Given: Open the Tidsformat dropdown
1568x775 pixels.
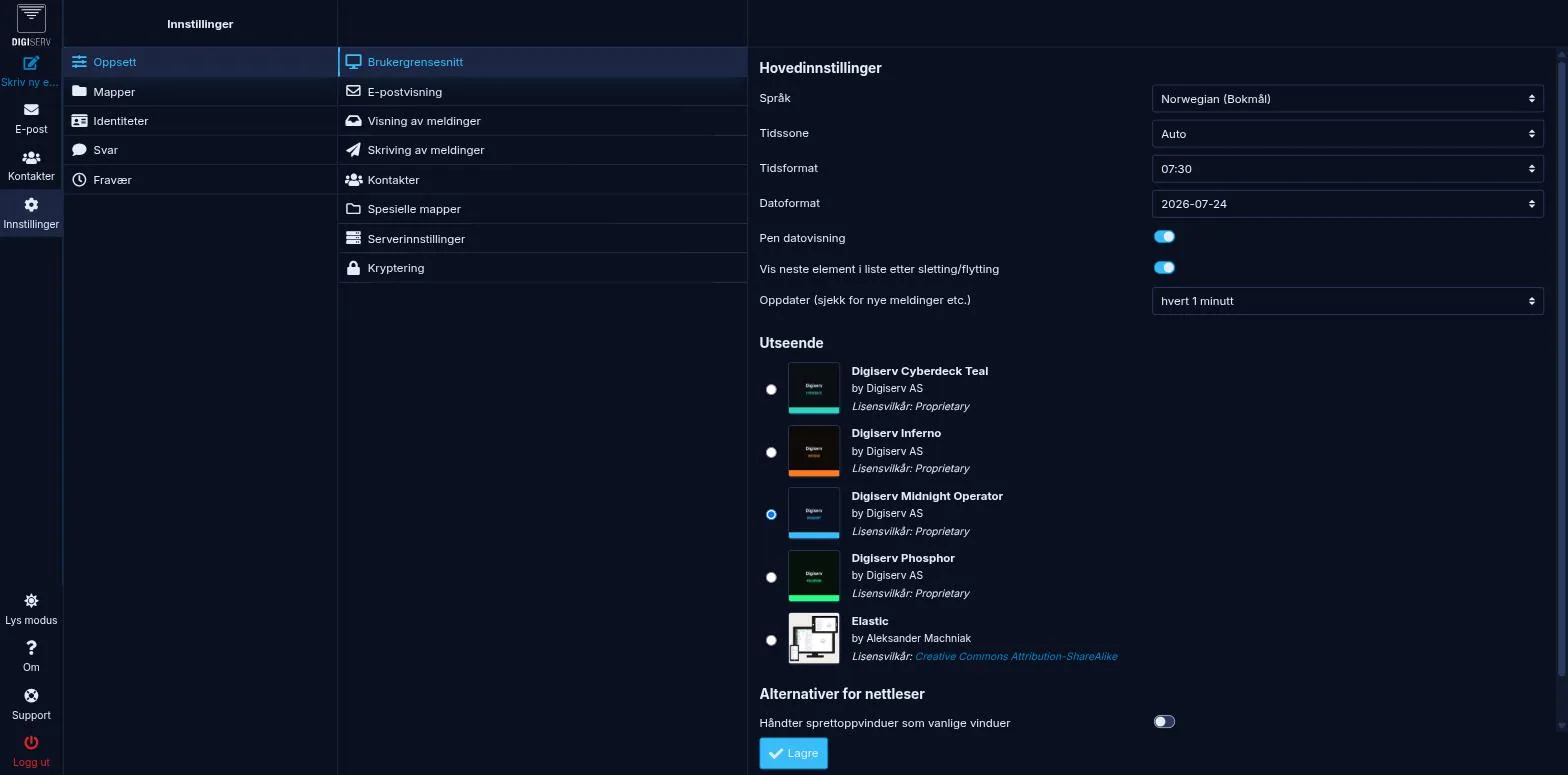Looking at the screenshot, I should [1347, 169].
